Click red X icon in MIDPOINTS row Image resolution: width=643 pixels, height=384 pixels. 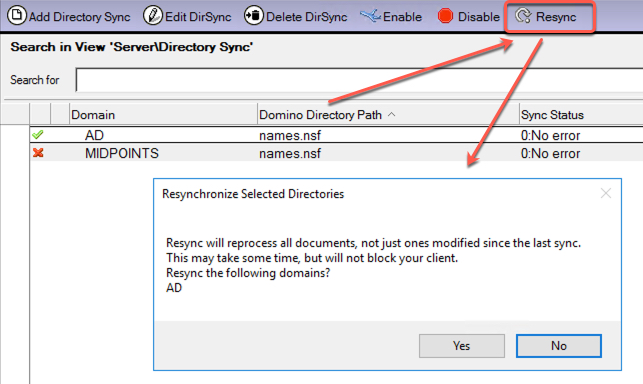click(38, 153)
